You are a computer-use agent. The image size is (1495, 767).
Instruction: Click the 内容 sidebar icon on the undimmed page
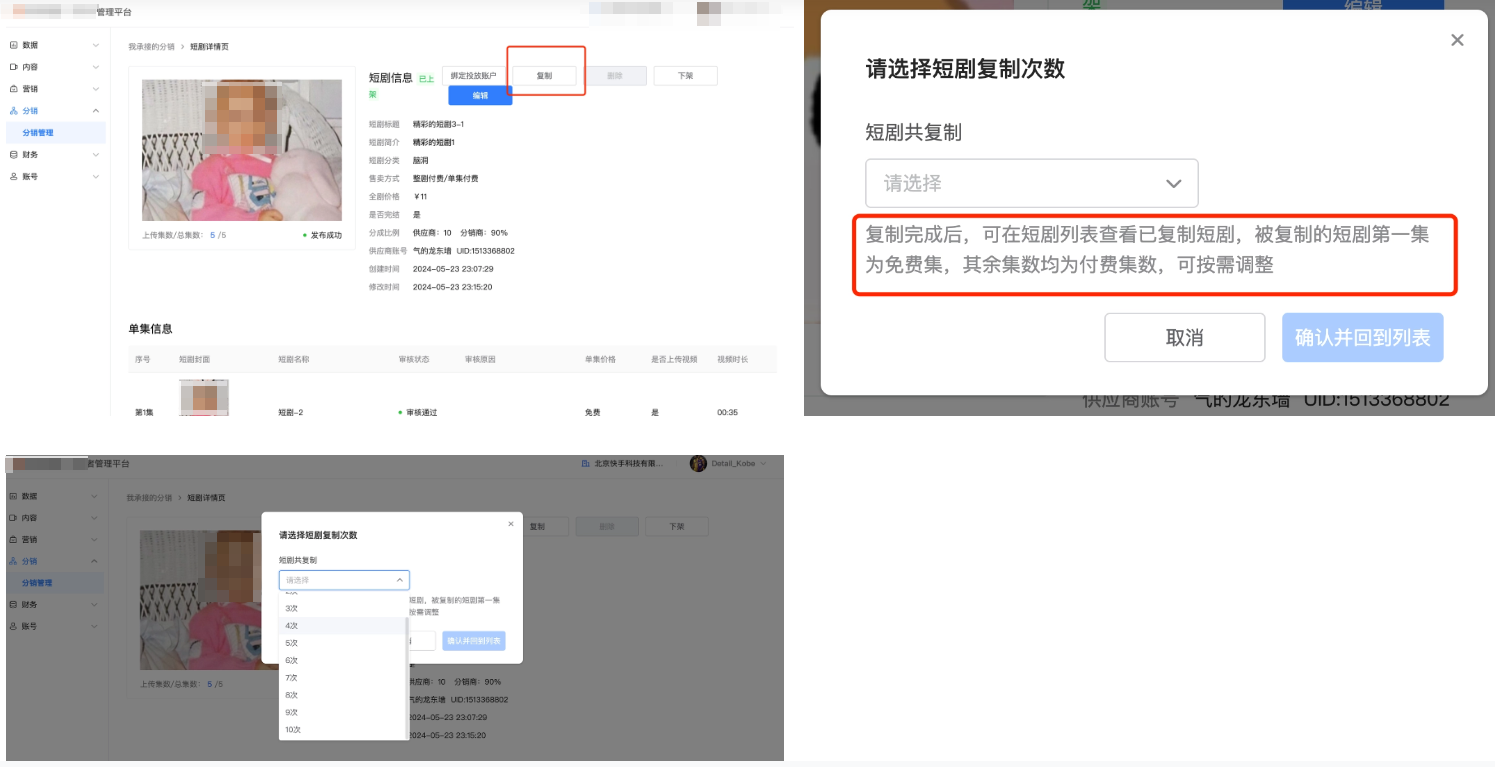(13, 67)
